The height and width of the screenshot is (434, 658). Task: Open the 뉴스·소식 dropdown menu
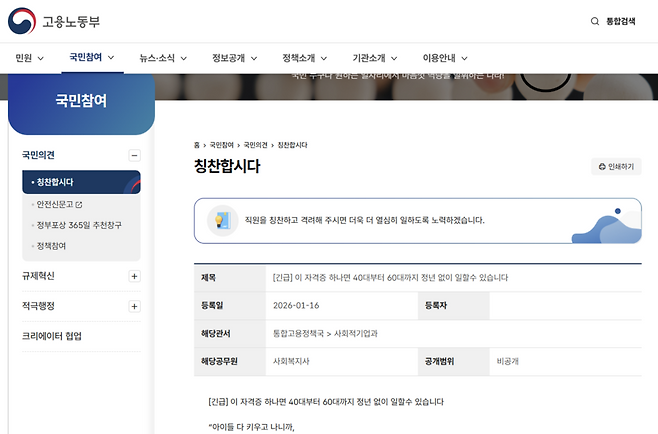[x=160, y=58]
